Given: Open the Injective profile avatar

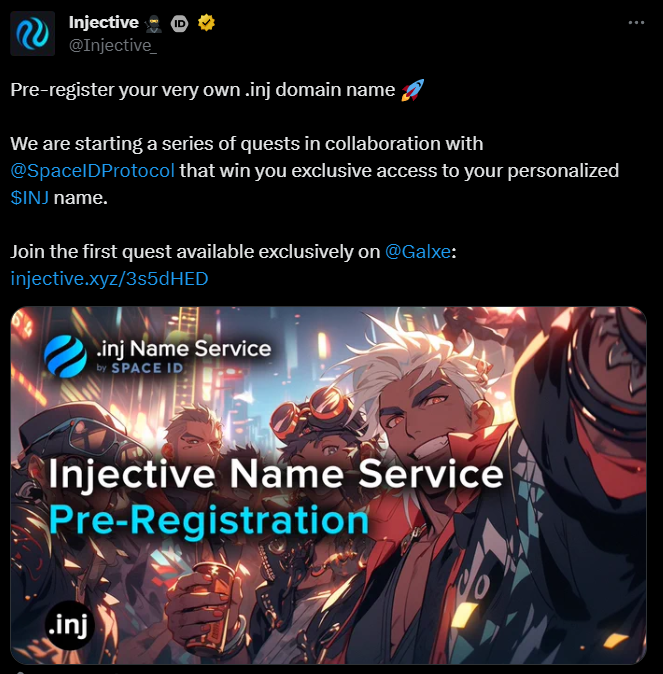Looking at the screenshot, I should (x=33, y=34).
